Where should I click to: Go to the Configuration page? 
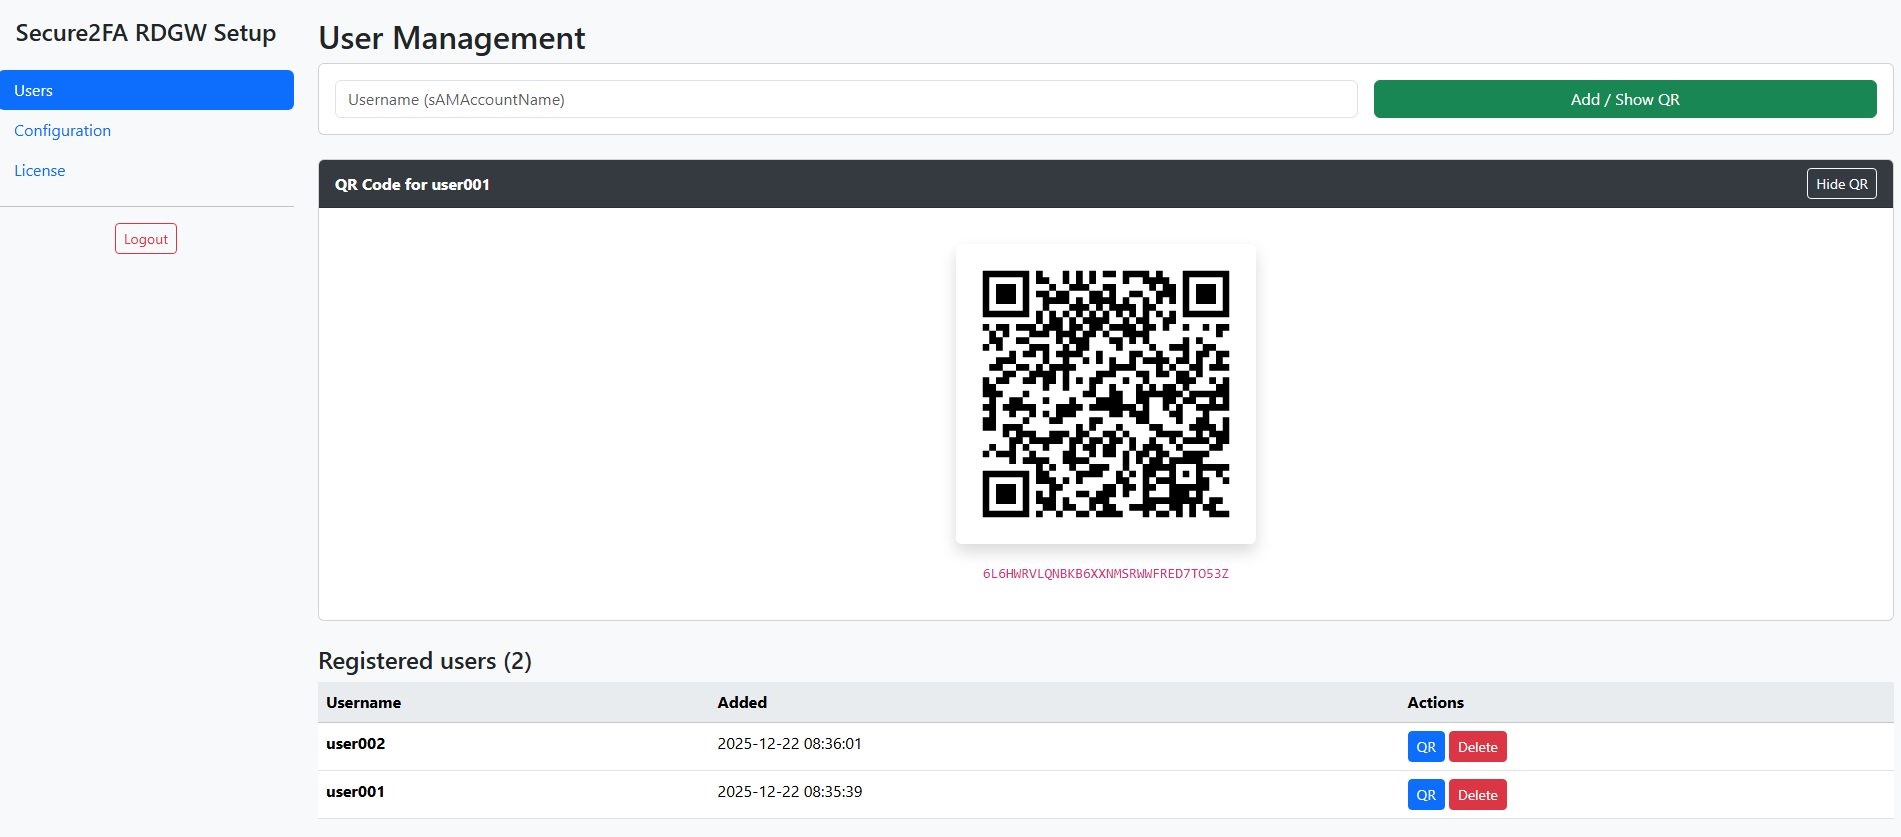pos(62,131)
